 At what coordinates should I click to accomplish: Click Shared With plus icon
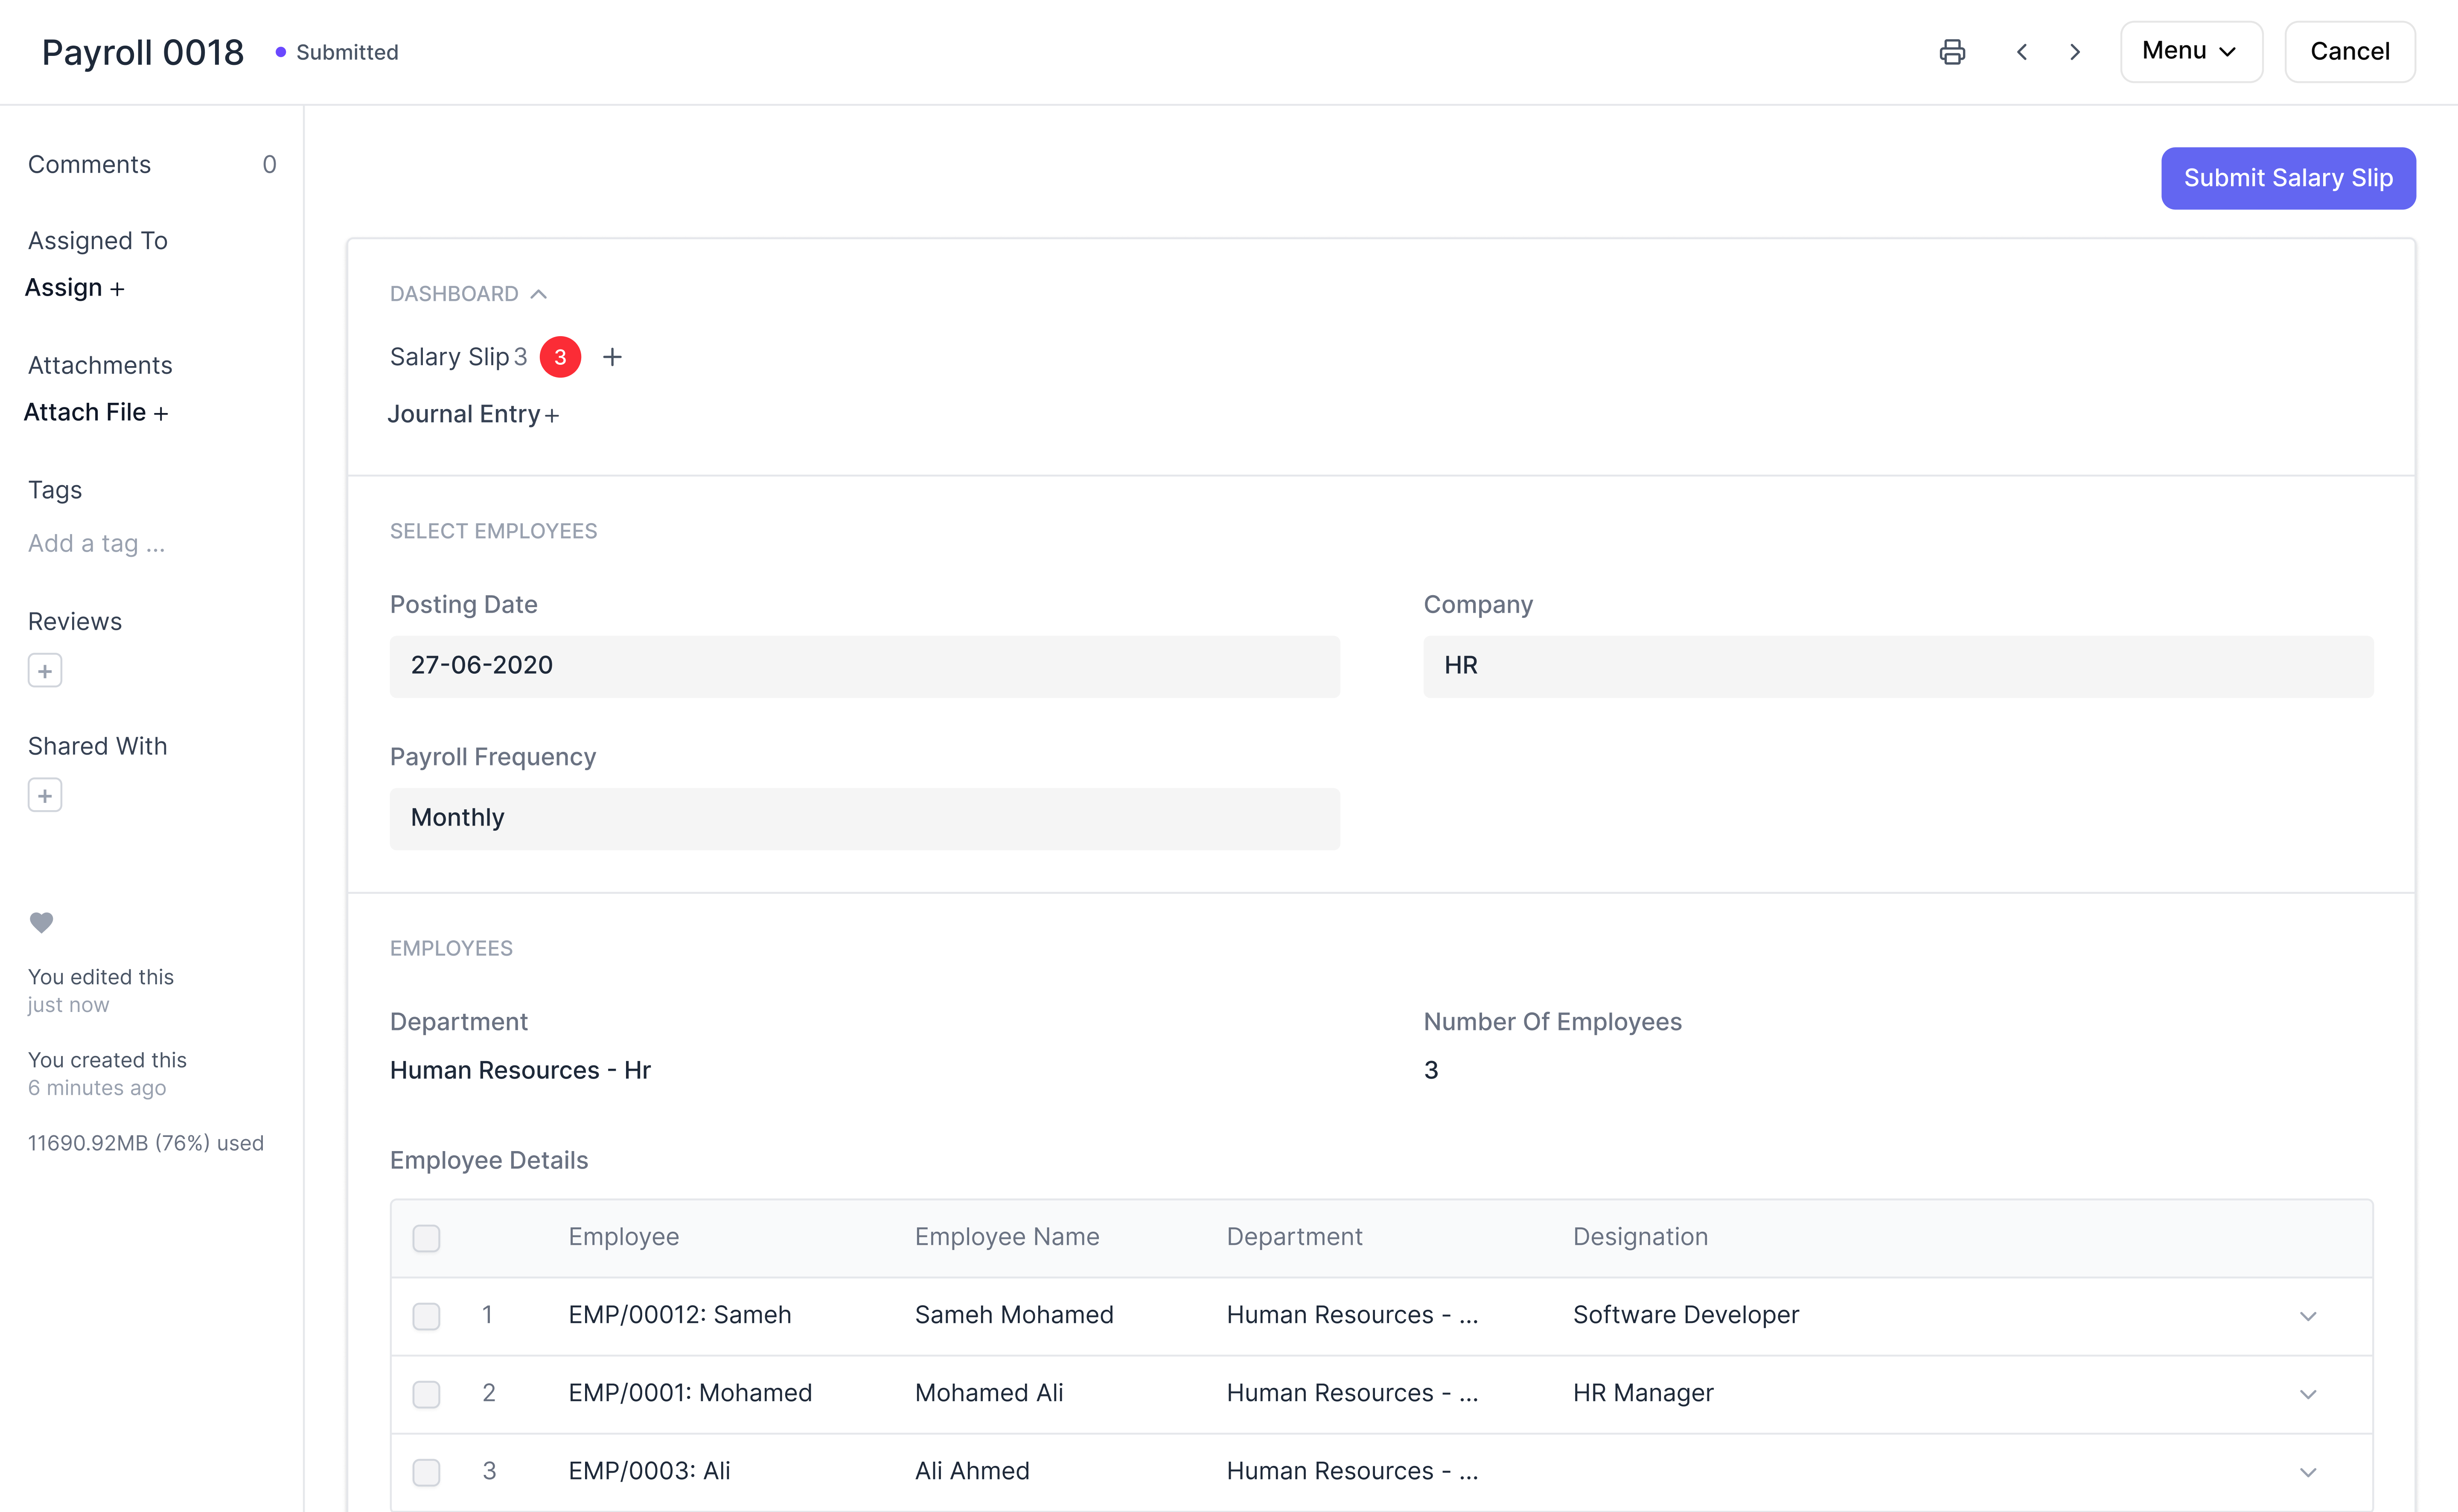[x=45, y=796]
